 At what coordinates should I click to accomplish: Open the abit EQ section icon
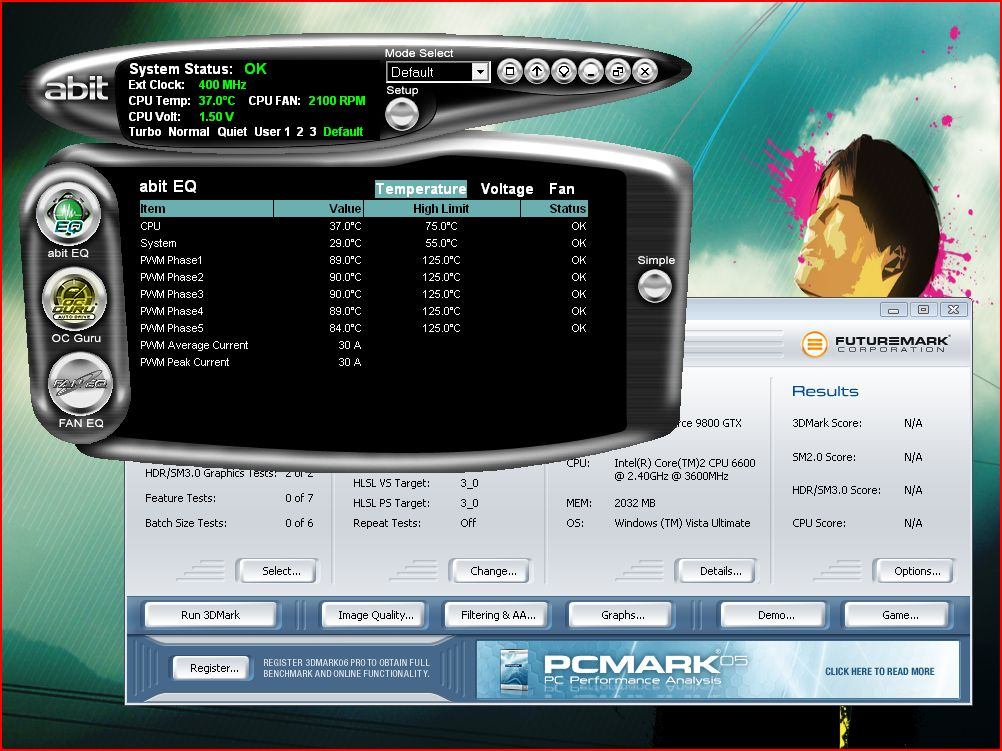68,215
